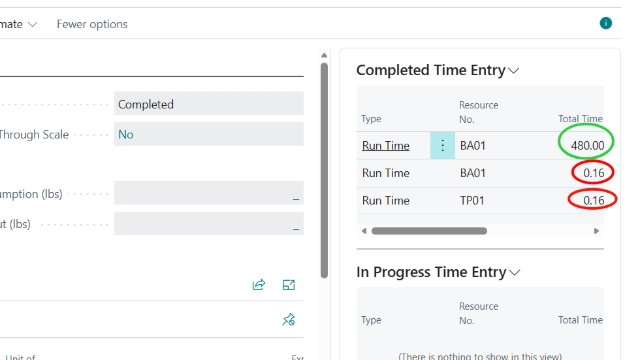Click Fewer options
The height and width of the screenshot is (360, 640).
[92, 24]
